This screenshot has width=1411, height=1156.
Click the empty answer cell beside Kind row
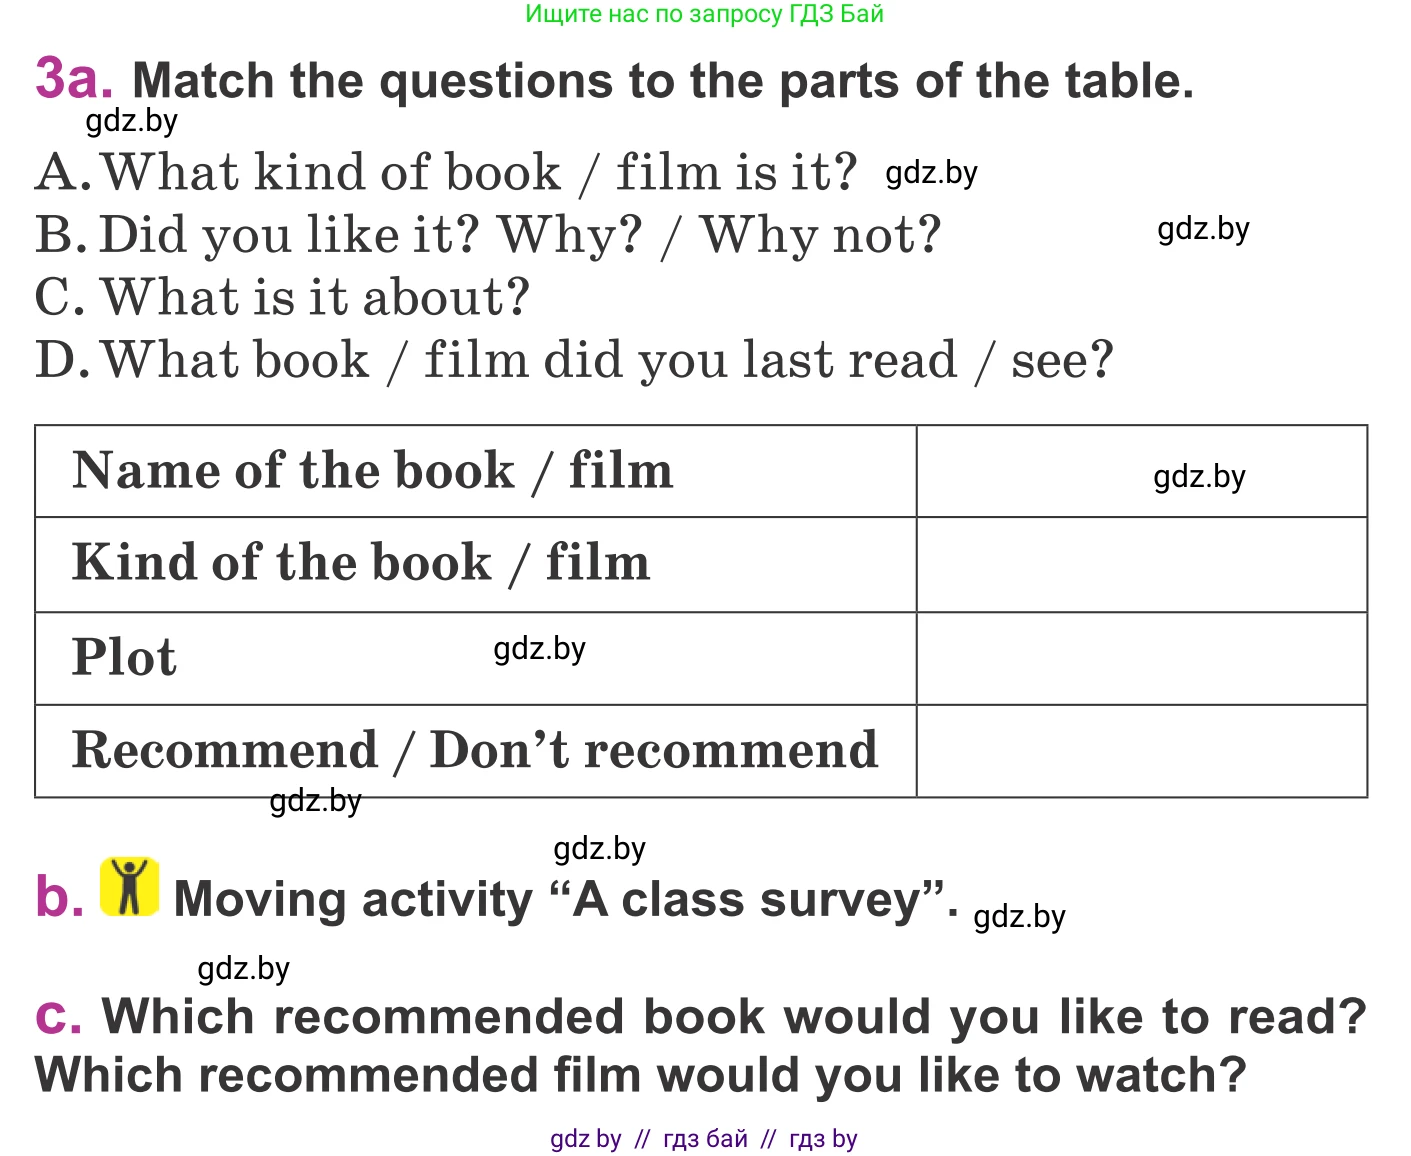[1141, 564]
